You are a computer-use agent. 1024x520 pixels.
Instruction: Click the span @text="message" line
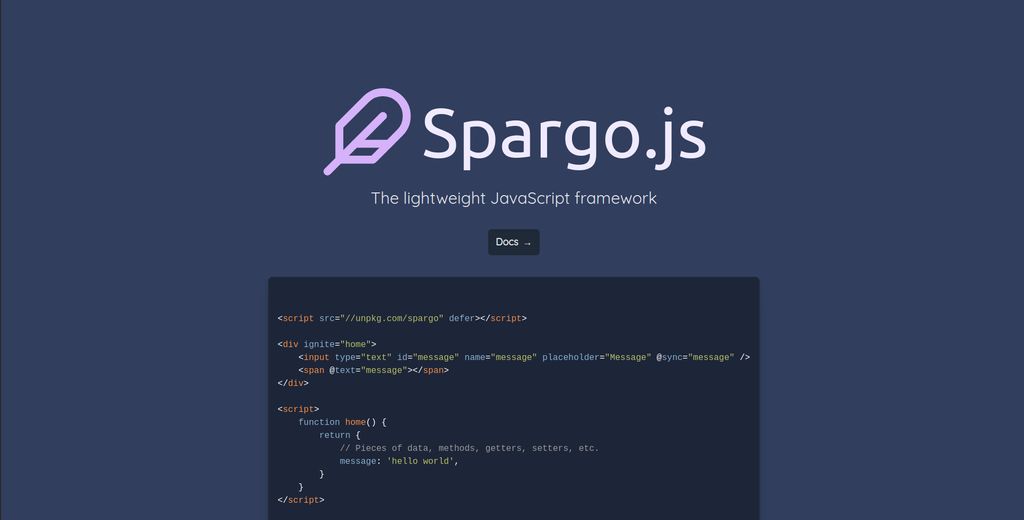pos(374,370)
